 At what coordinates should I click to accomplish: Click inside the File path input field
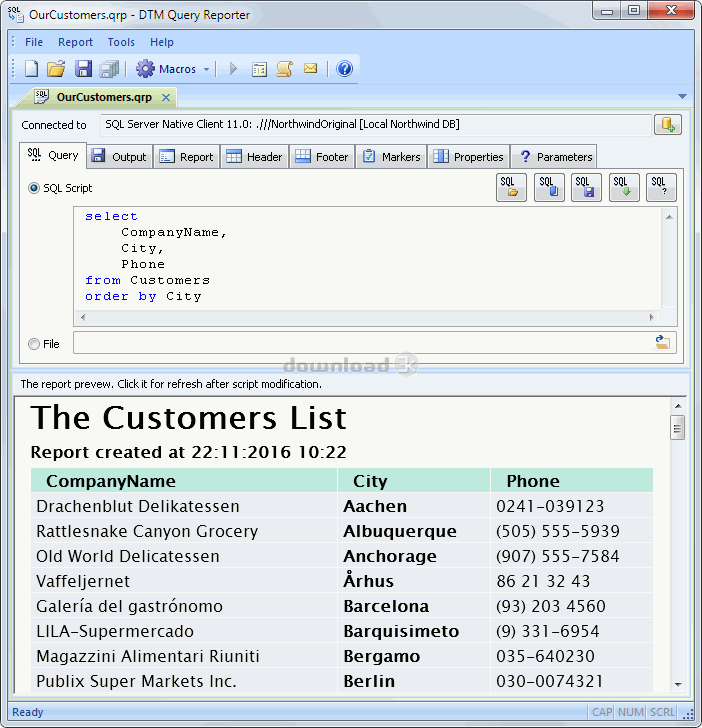(360, 343)
